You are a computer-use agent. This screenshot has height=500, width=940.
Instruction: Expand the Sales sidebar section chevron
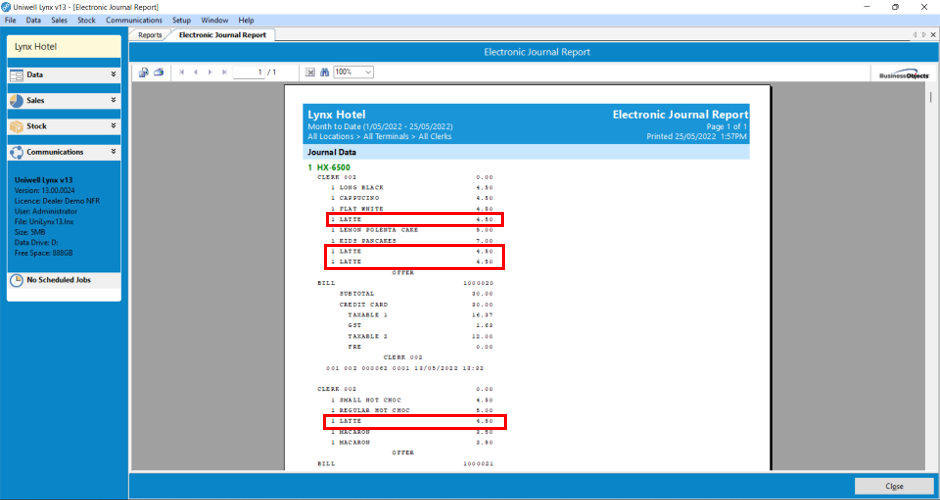pyautogui.click(x=113, y=100)
